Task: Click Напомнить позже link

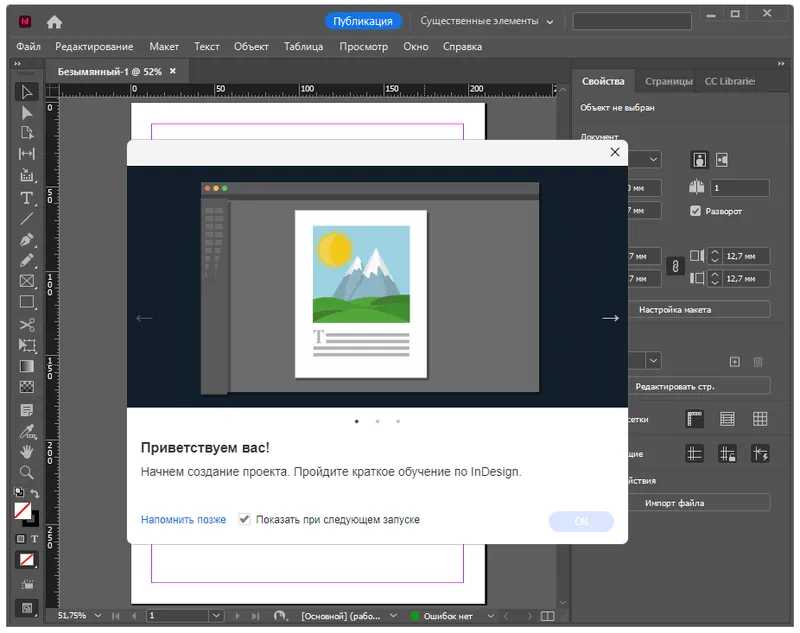Action: [x=183, y=519]
